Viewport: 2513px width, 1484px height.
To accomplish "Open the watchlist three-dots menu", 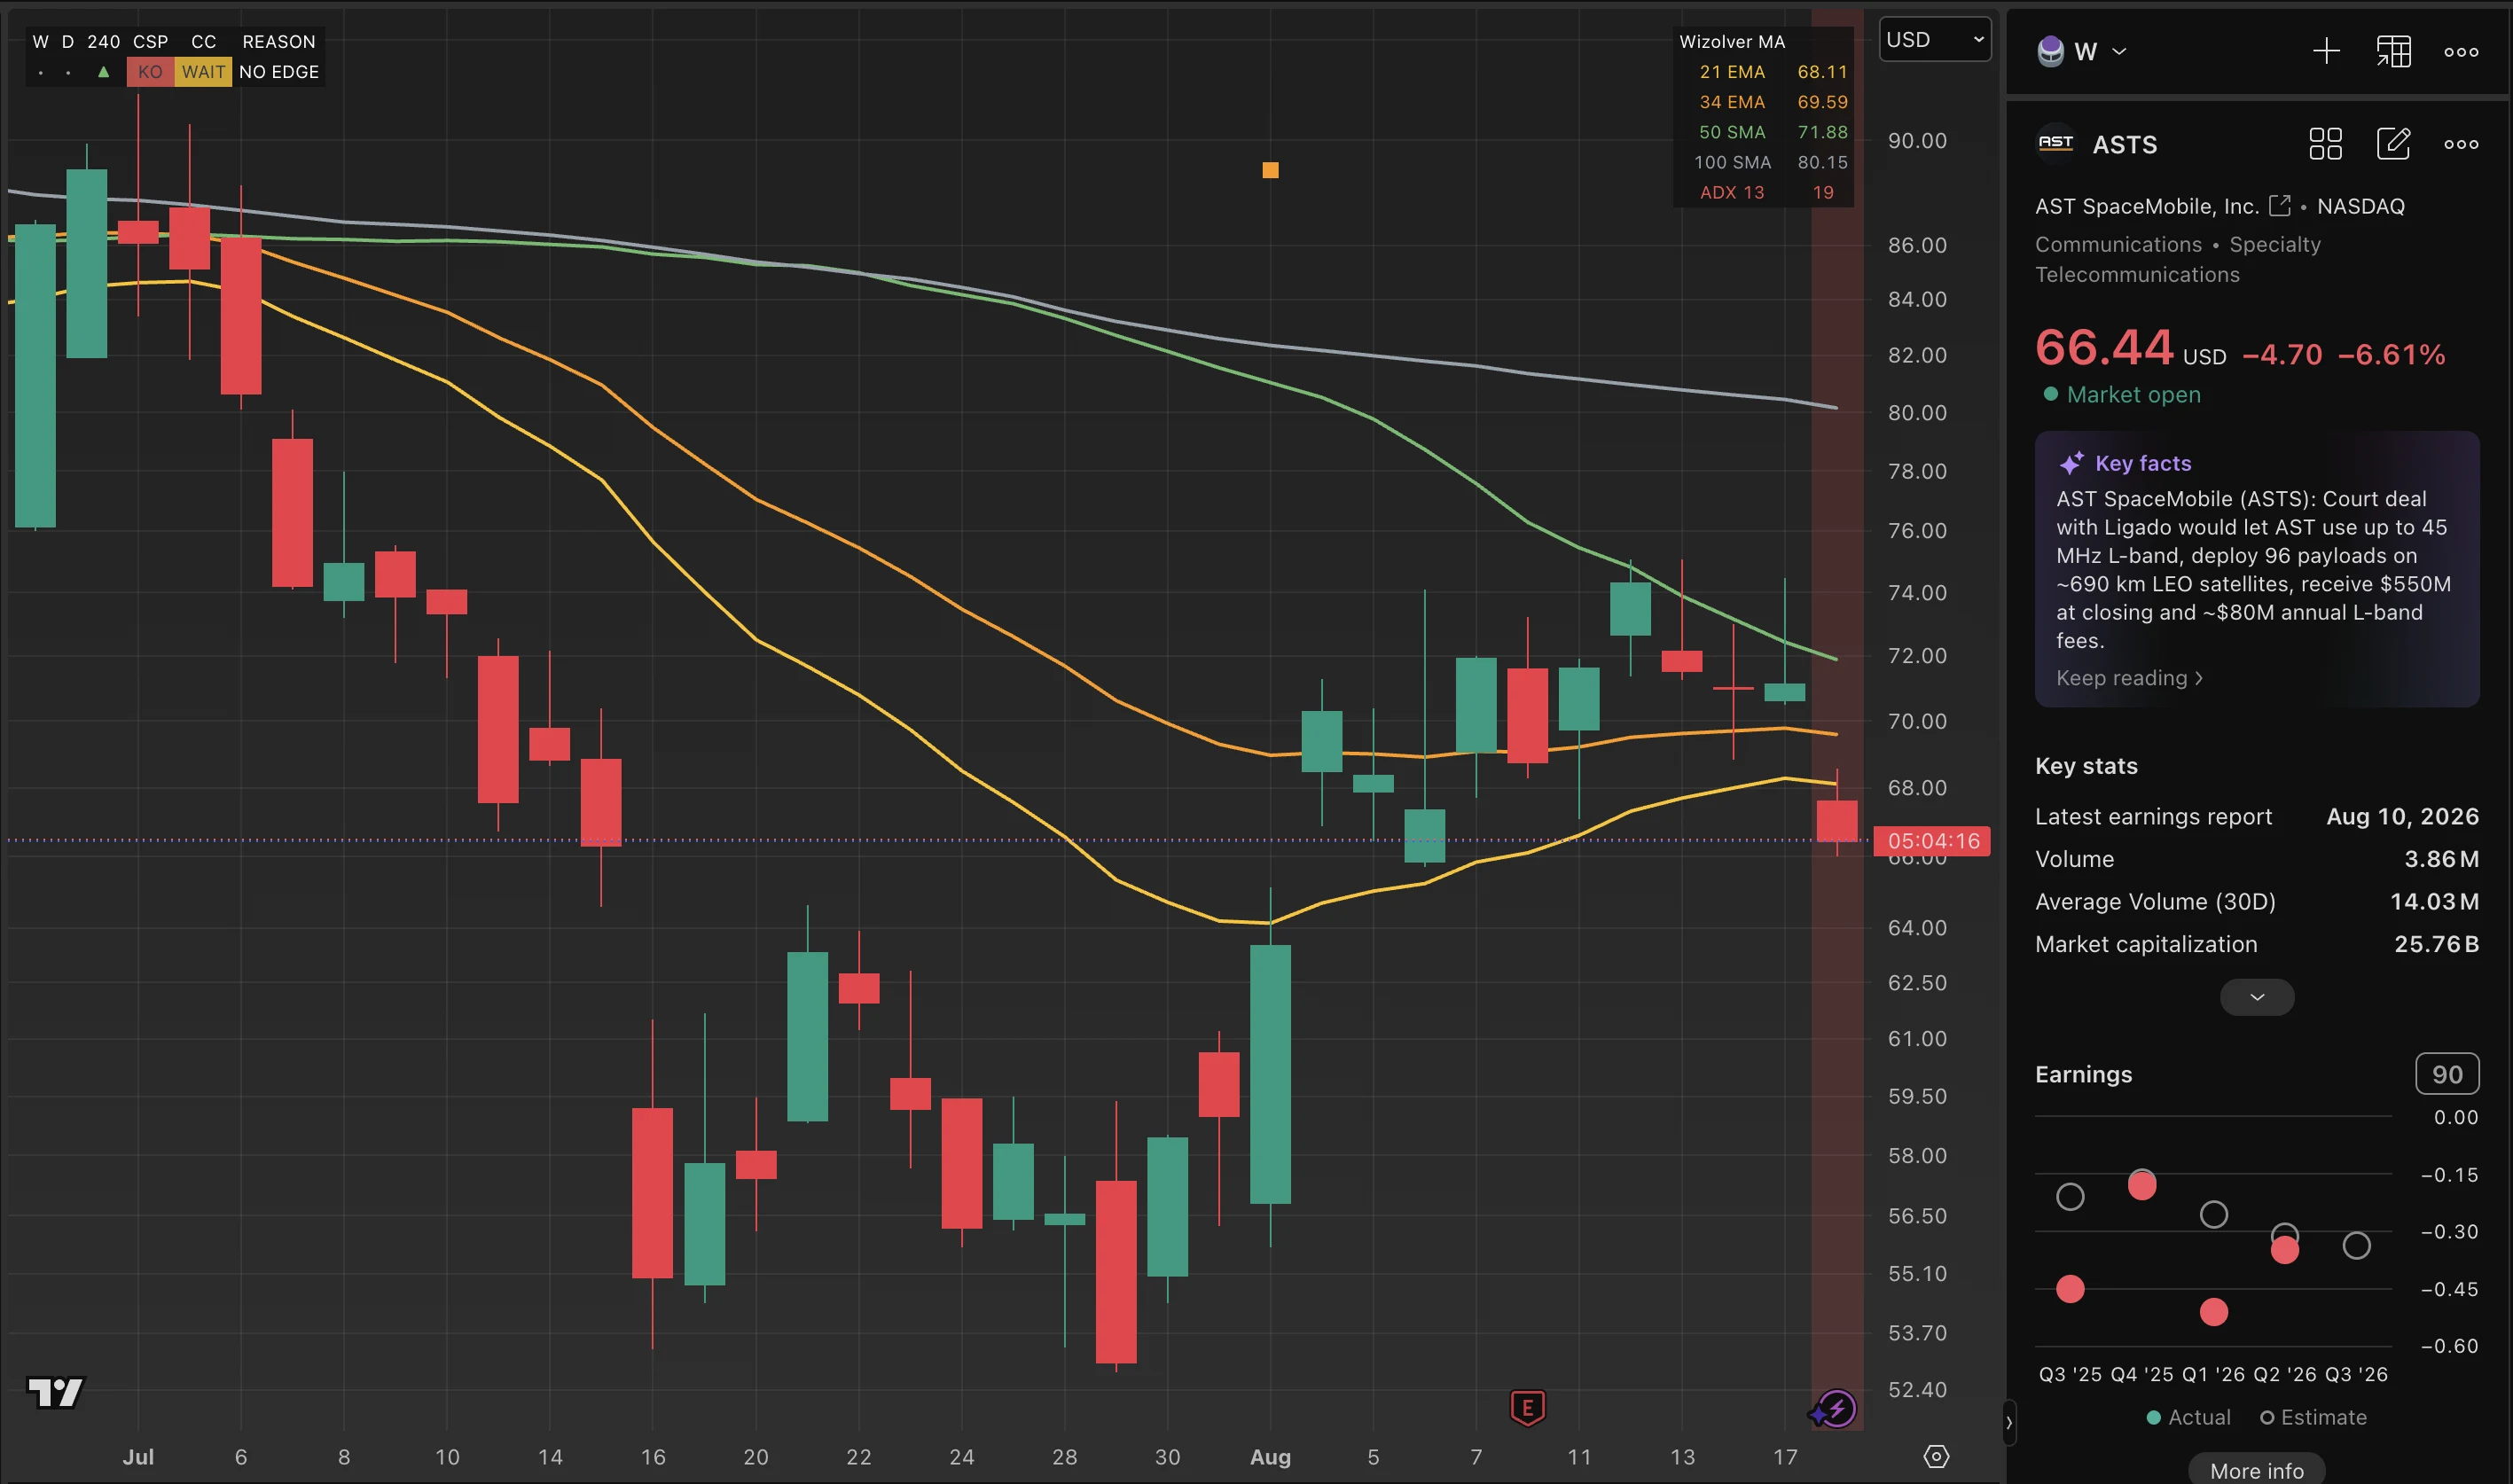I will click(2460, 52).
